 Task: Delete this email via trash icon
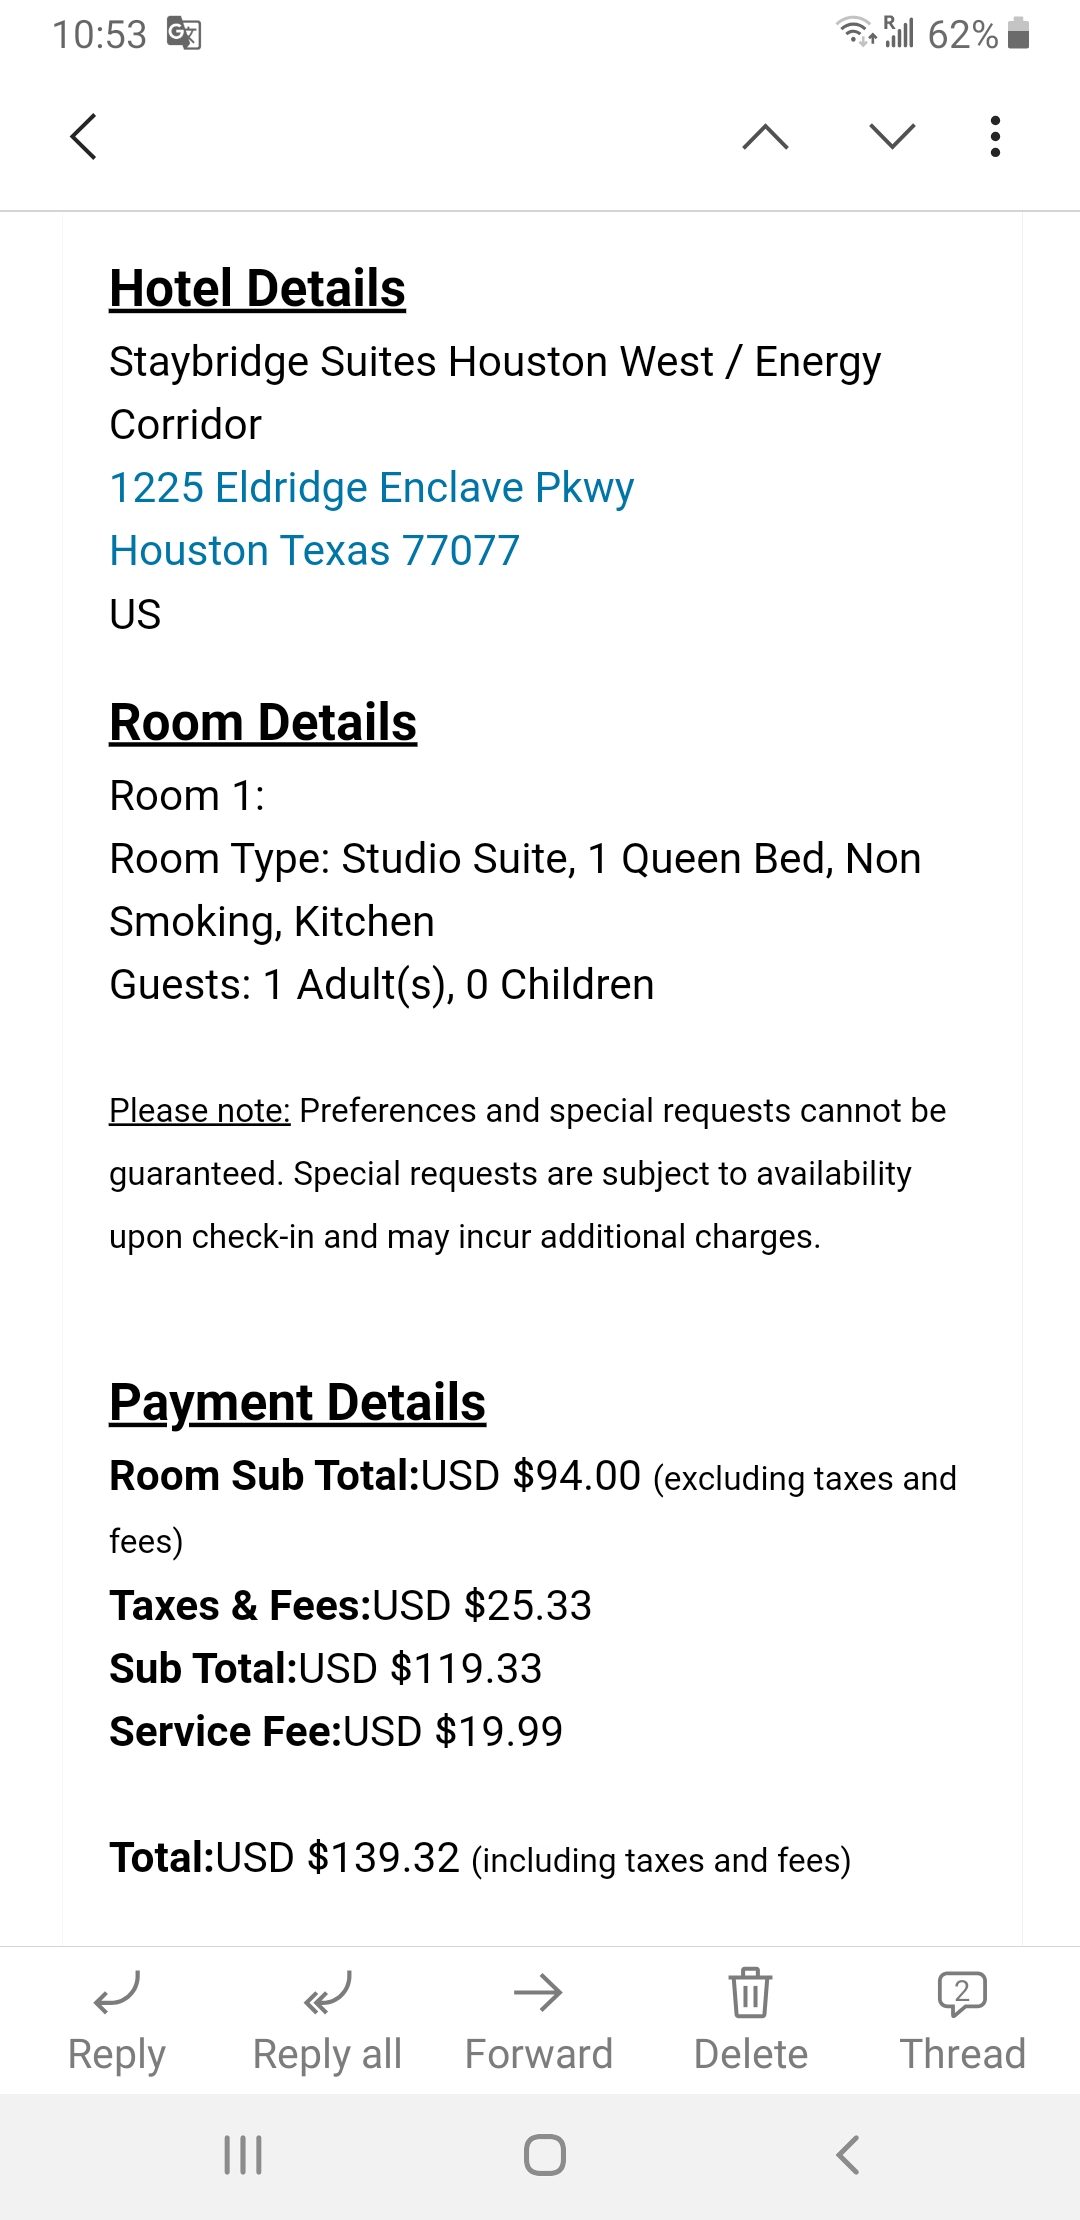pyautogui.click(x=750, y=1992)
